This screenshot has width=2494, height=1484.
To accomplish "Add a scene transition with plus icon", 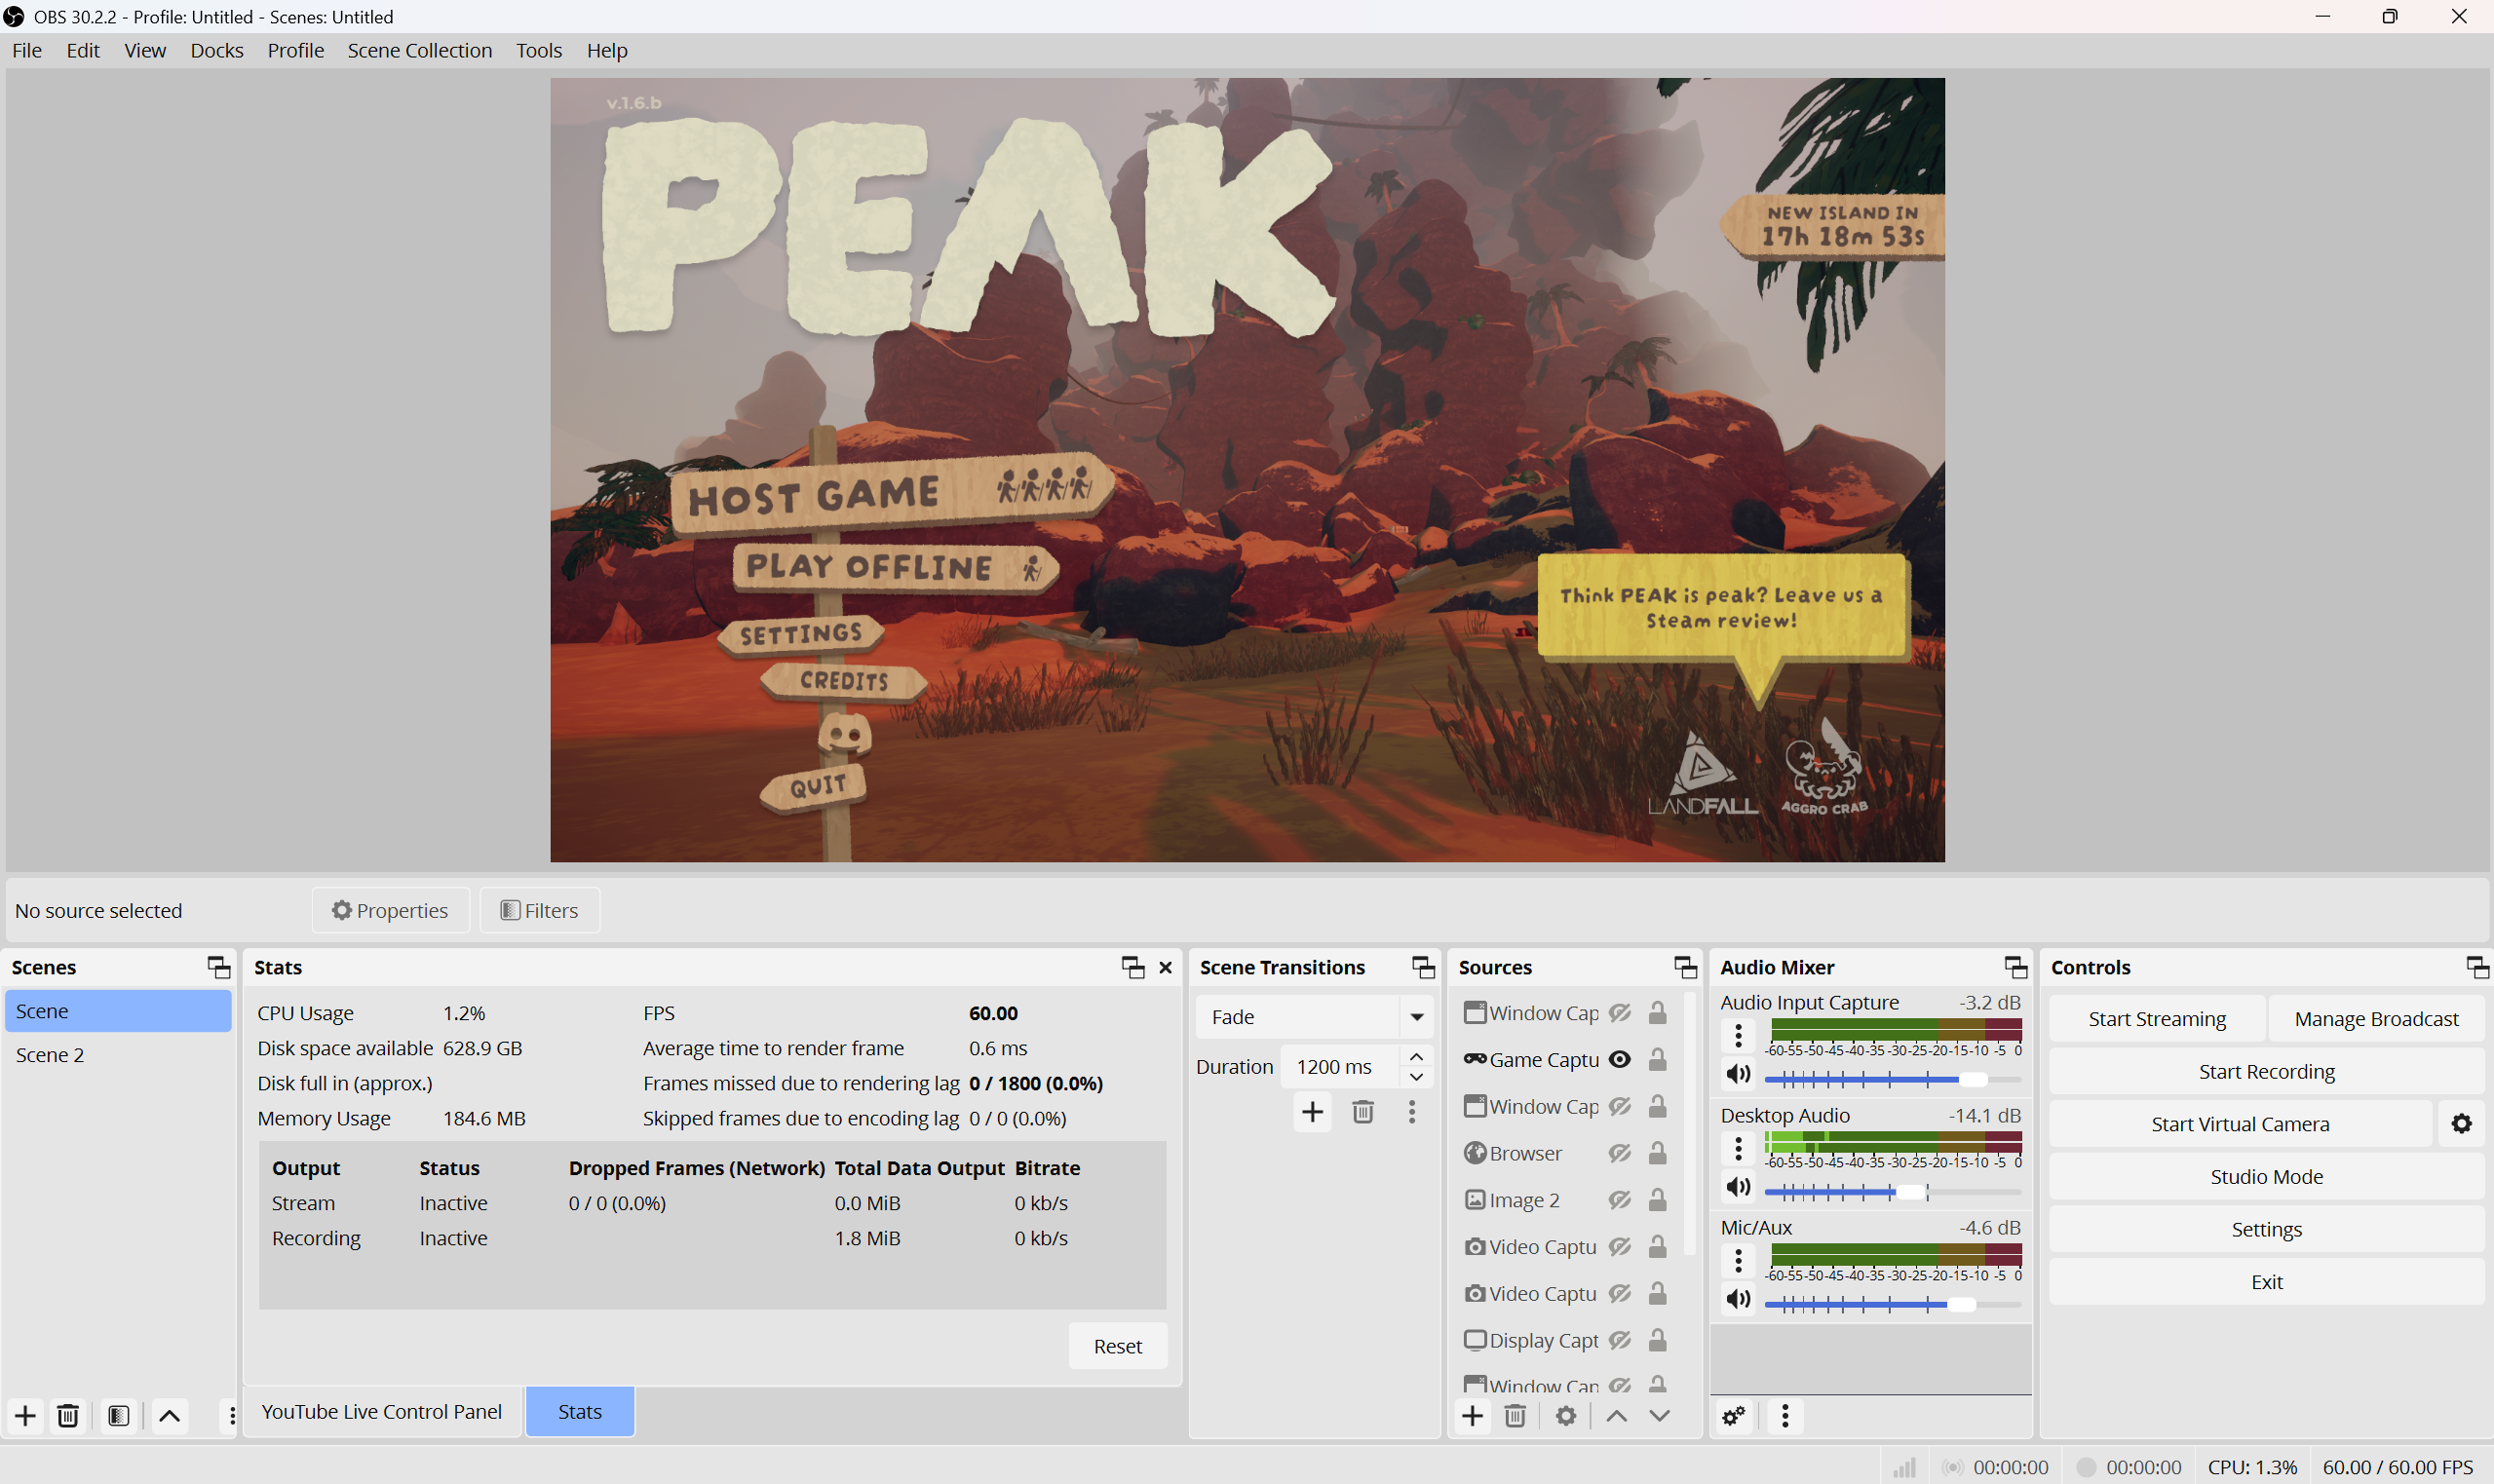I will (x=1312, y=1112).
